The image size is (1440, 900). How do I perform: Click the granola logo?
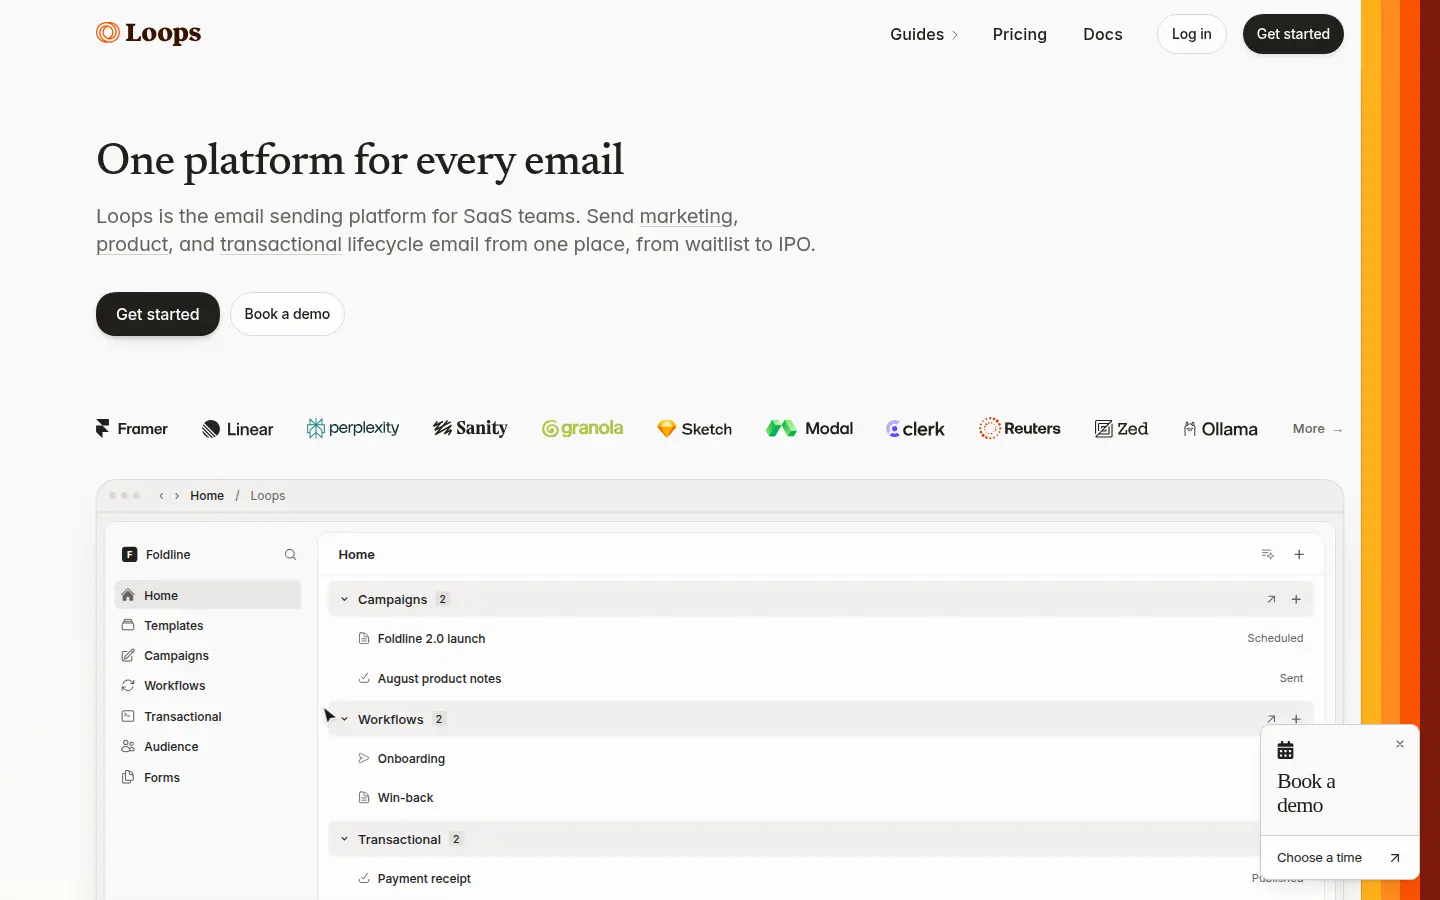583,428
